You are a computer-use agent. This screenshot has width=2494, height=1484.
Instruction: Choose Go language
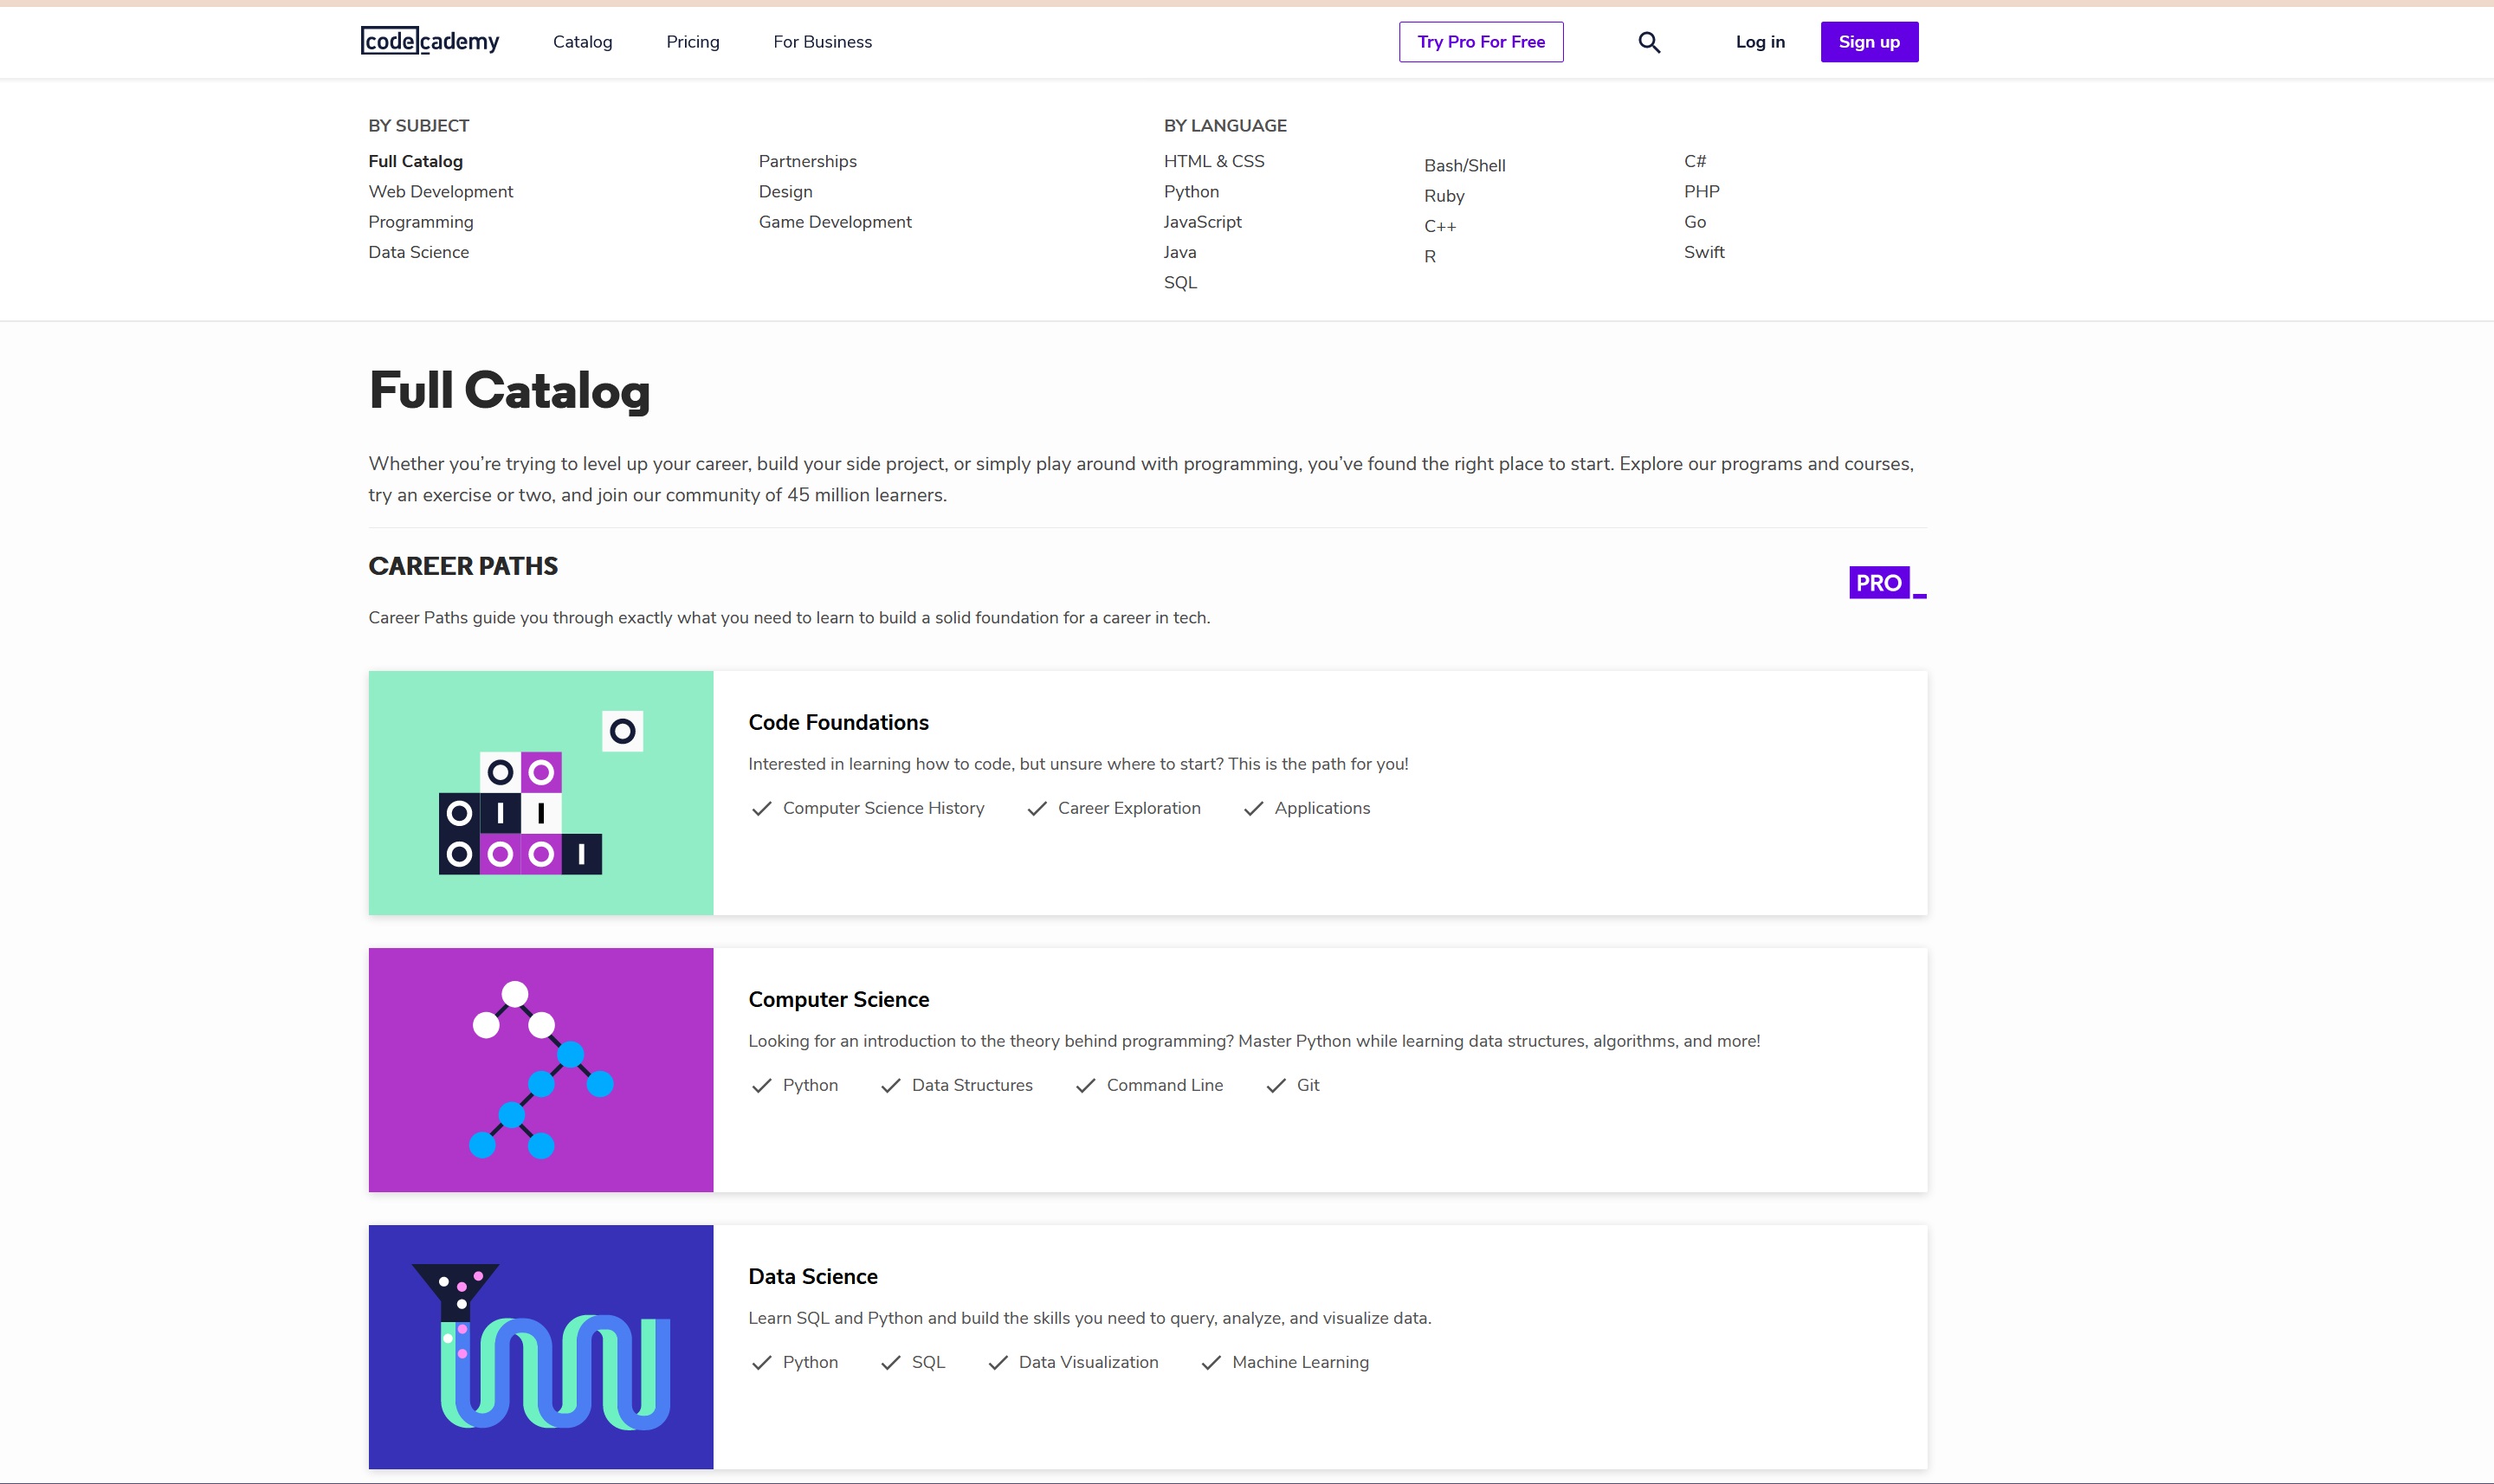click(1695, 222)
